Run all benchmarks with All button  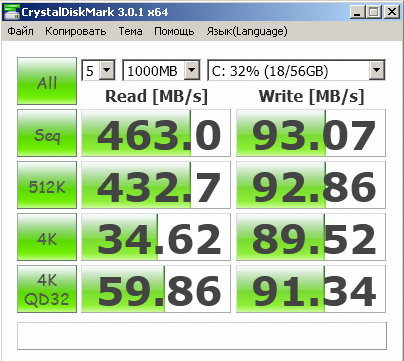tap(47, 81)
